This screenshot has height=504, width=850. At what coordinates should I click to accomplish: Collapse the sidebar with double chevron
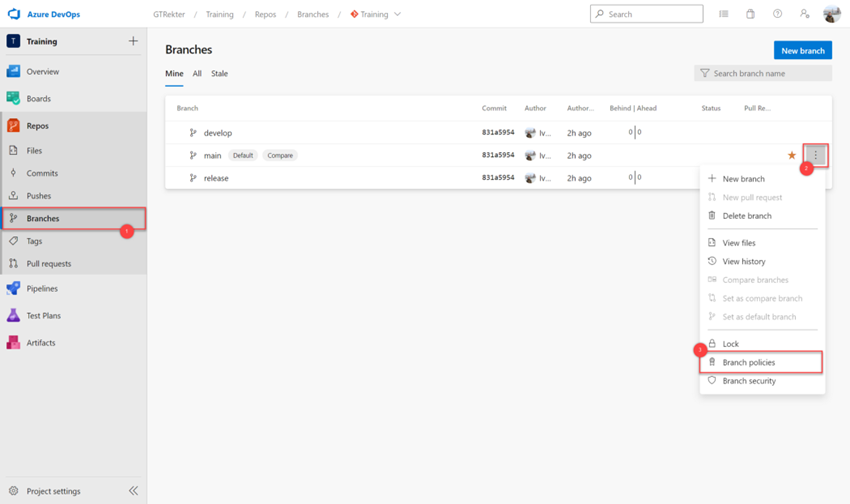pyautogui.click(x=133, y=491)
